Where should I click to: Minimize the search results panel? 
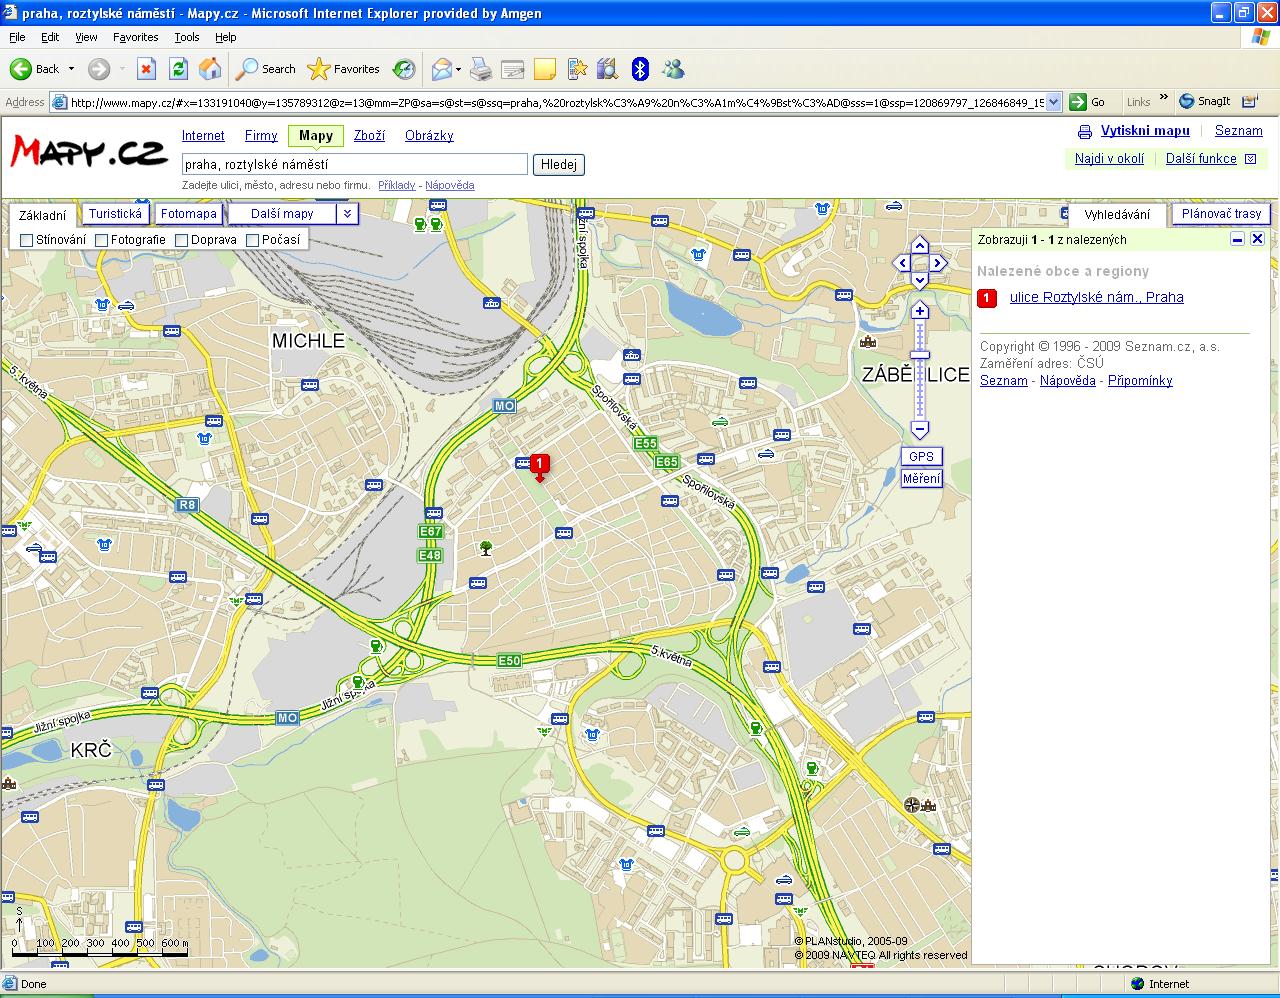pos(1237,239)
